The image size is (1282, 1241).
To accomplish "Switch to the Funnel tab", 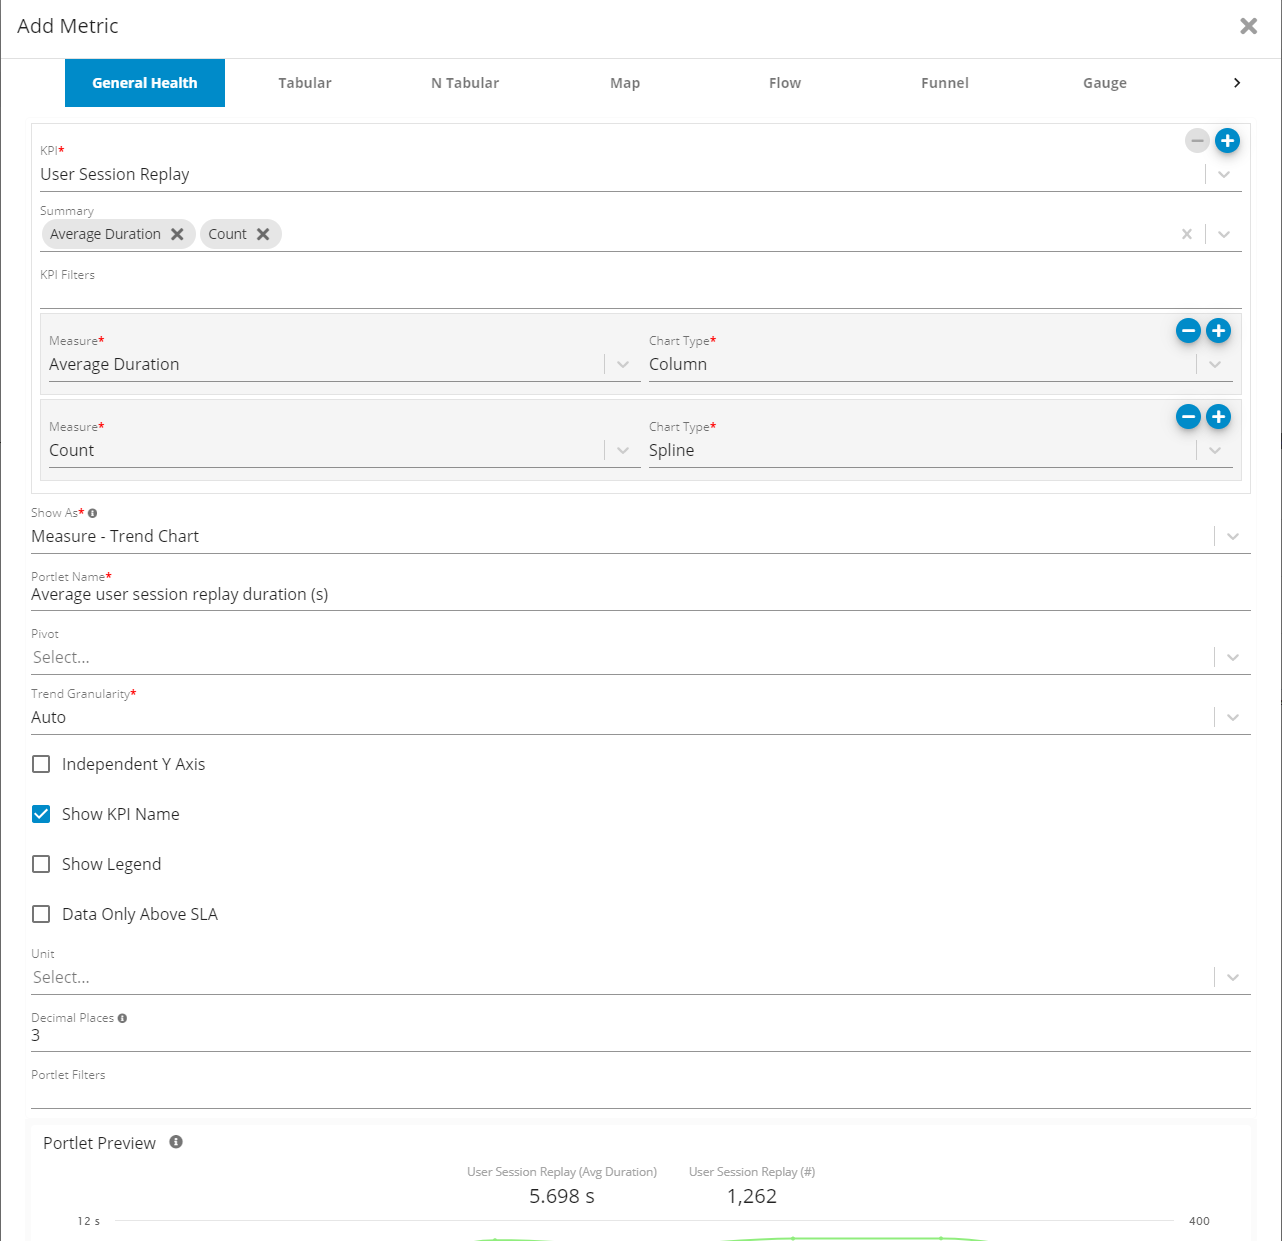I will [944, 83].
